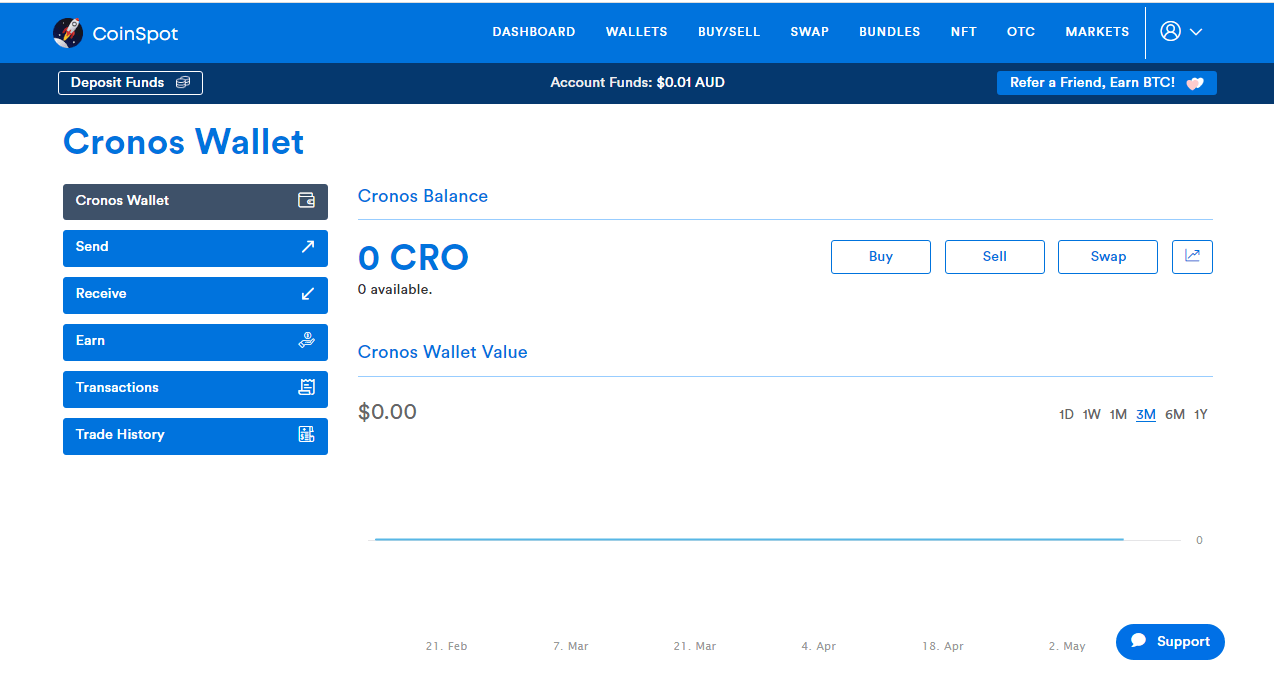Click the Support chat bubble icon
This screenshot has width=1274, height=700.
click(x=1140, y=641)
